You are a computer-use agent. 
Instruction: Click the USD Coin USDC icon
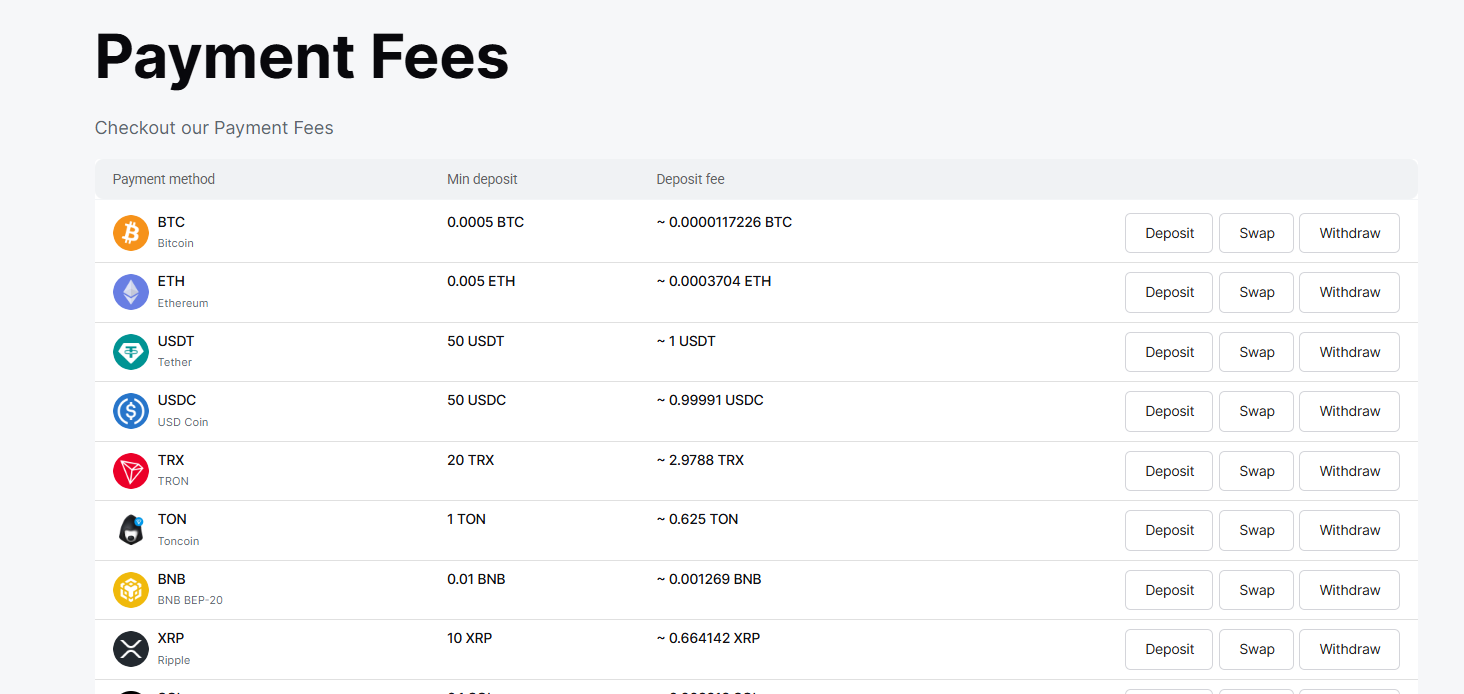[x=131, y=411]
